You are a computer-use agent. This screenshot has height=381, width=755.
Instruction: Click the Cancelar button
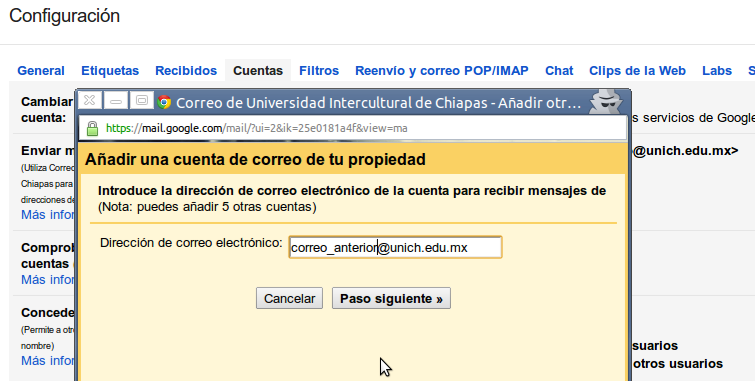(289, 299)
